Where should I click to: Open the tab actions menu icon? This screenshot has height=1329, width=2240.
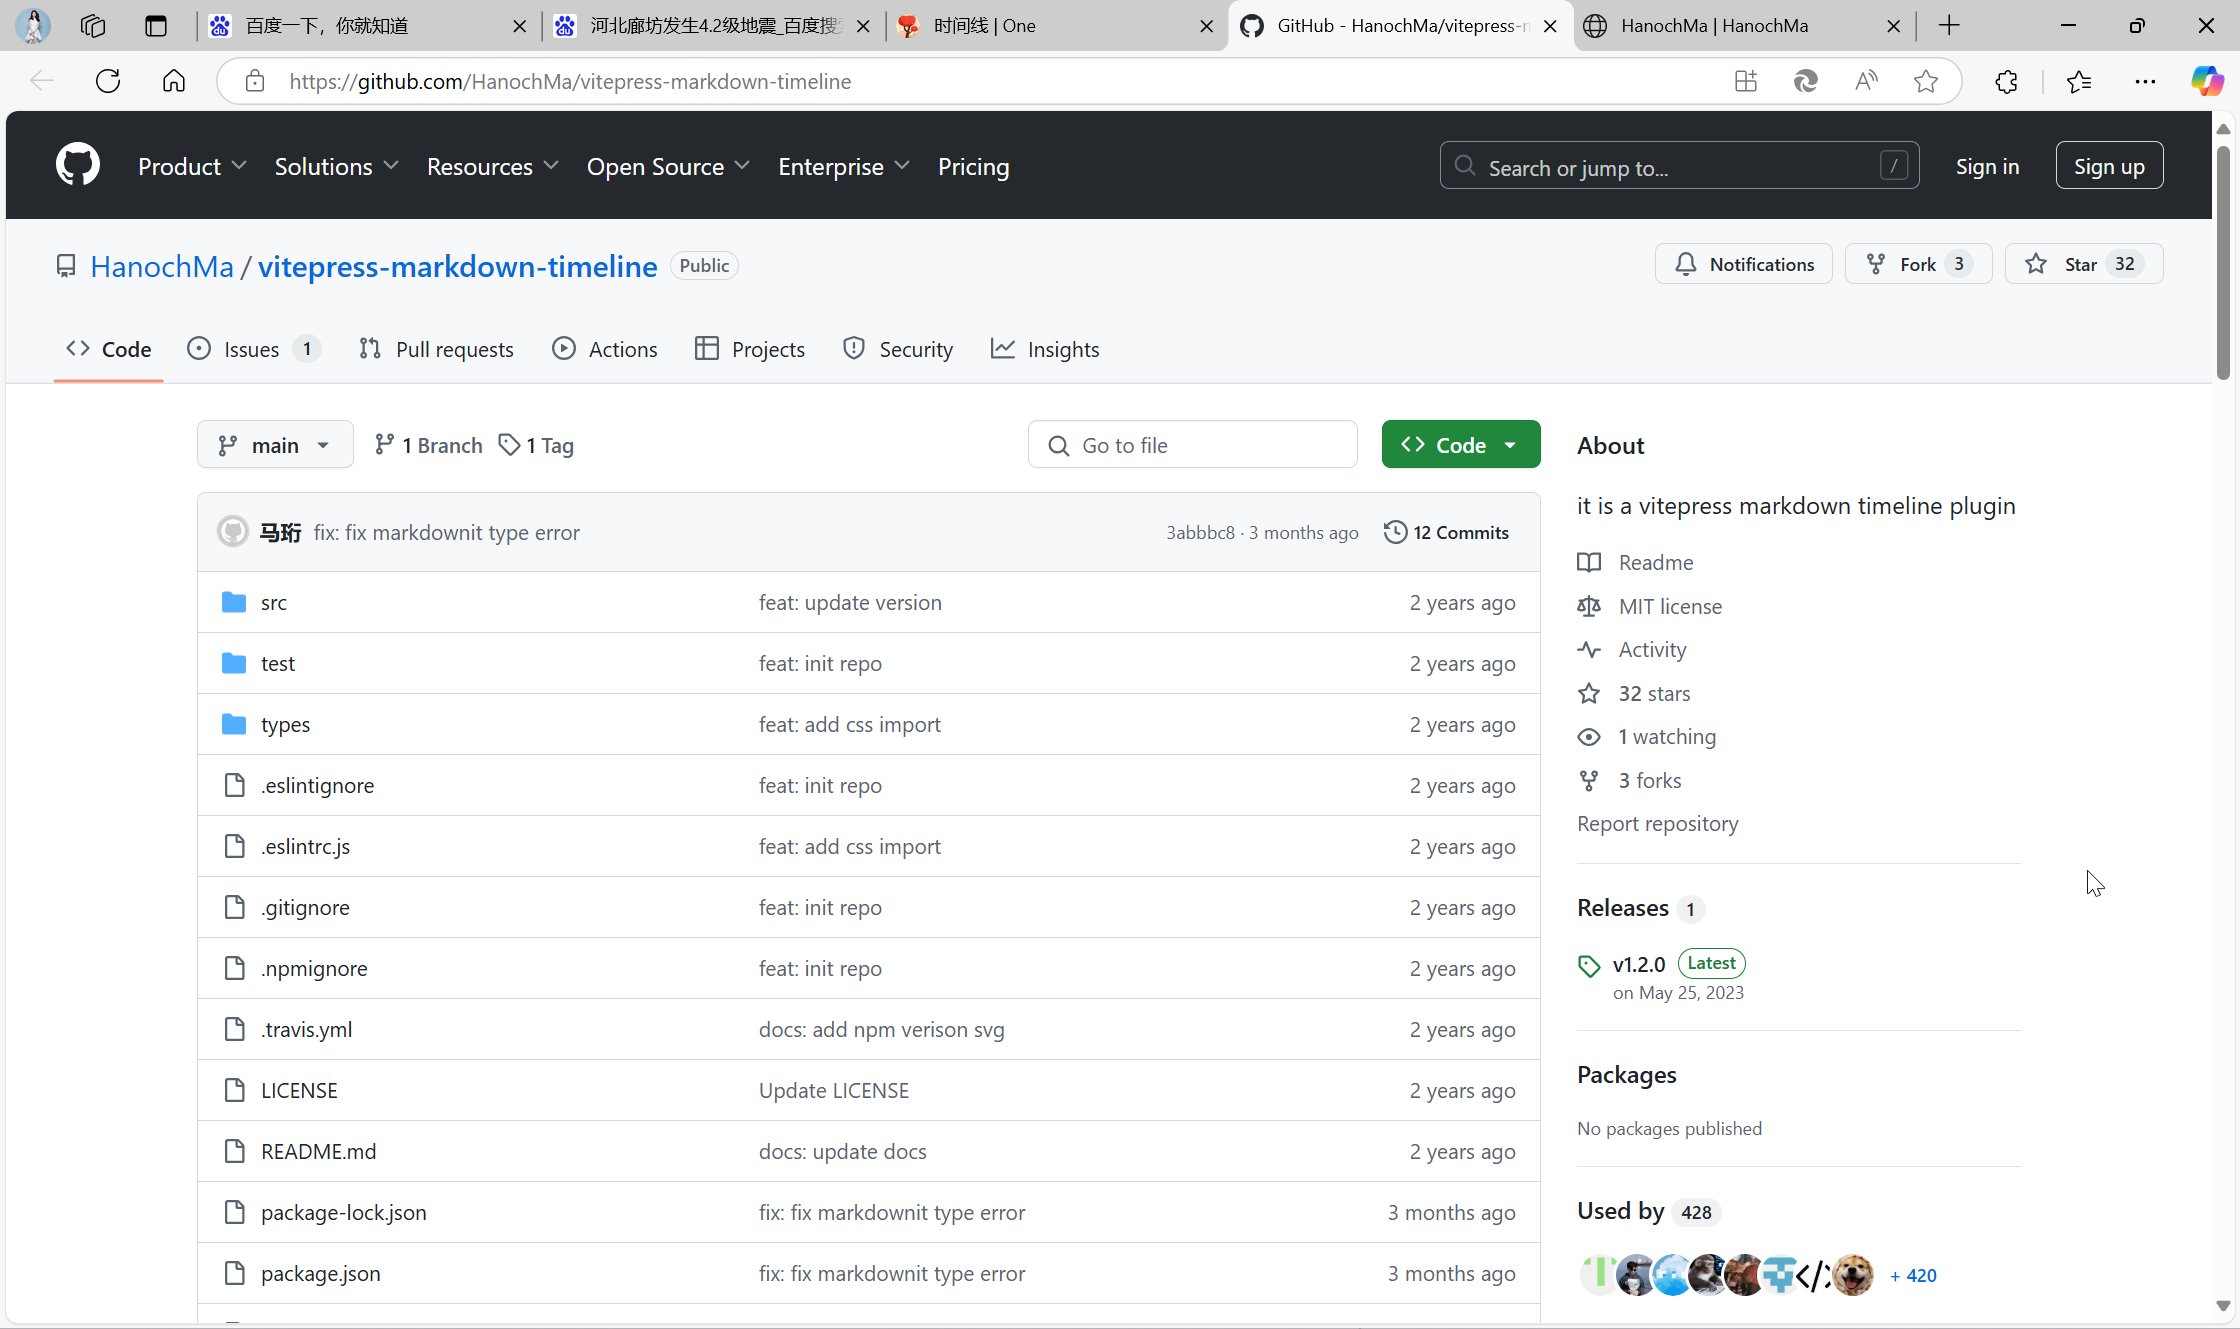pos(156,26)
